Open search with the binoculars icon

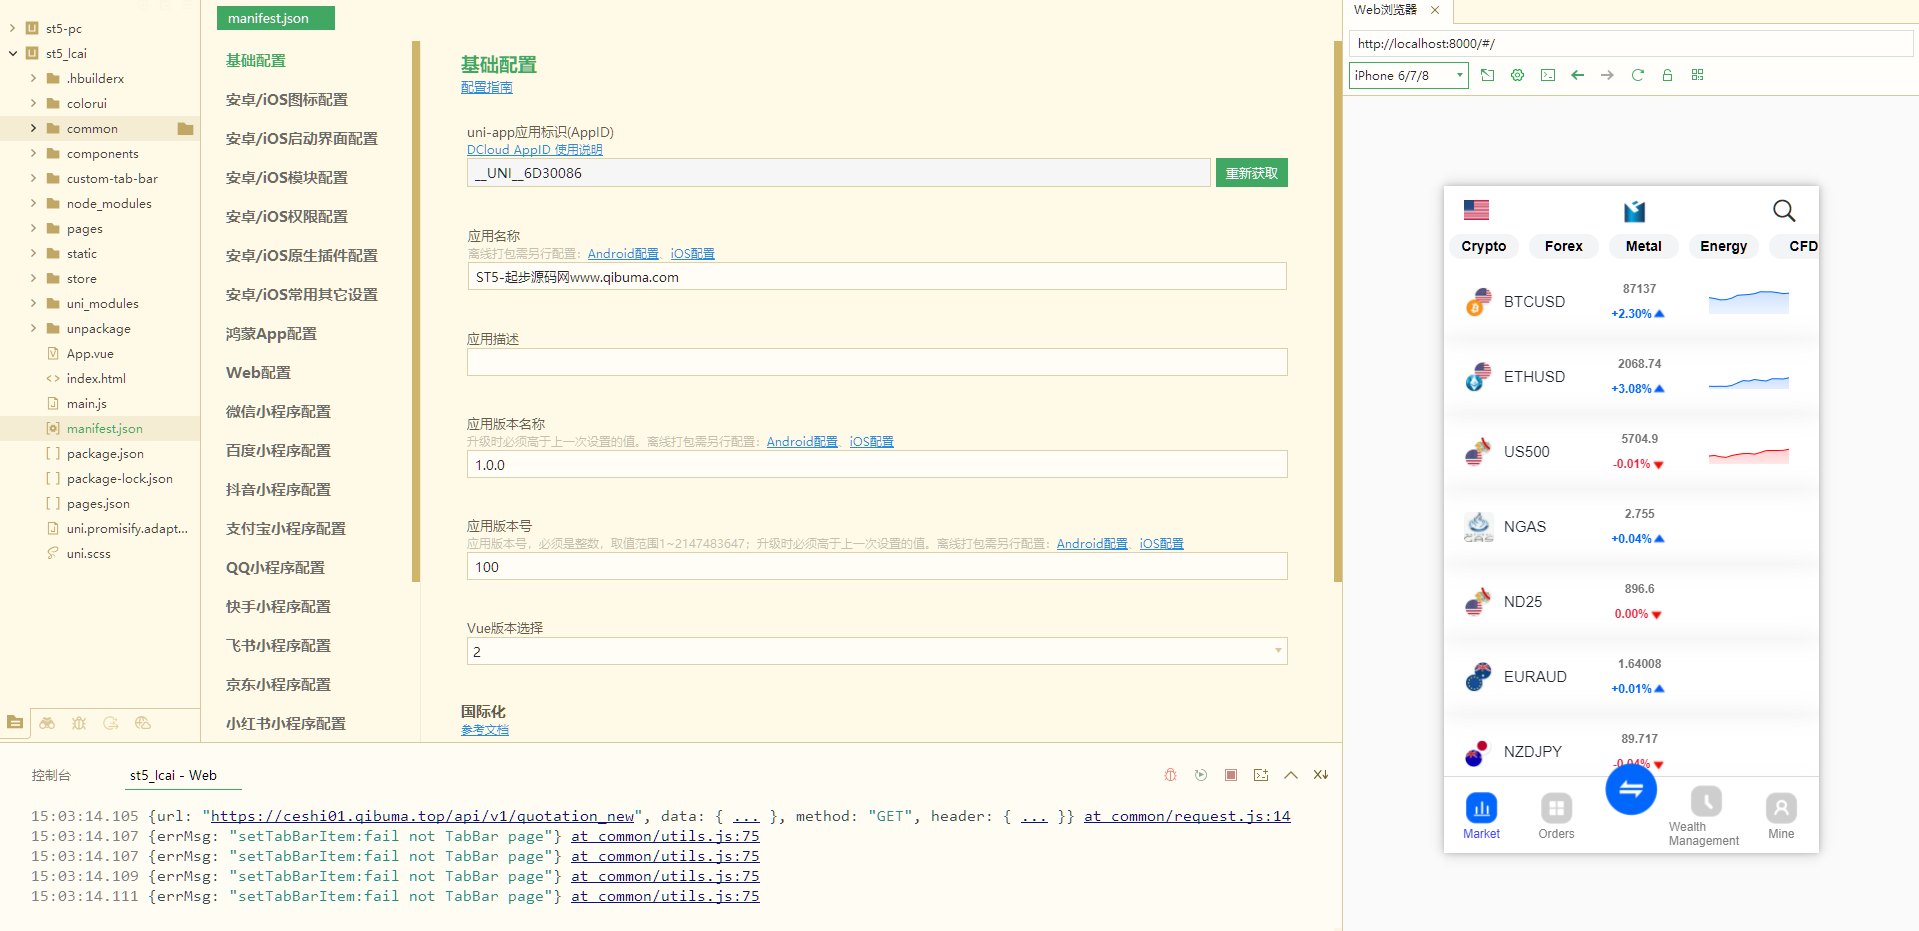click(47, 723)
